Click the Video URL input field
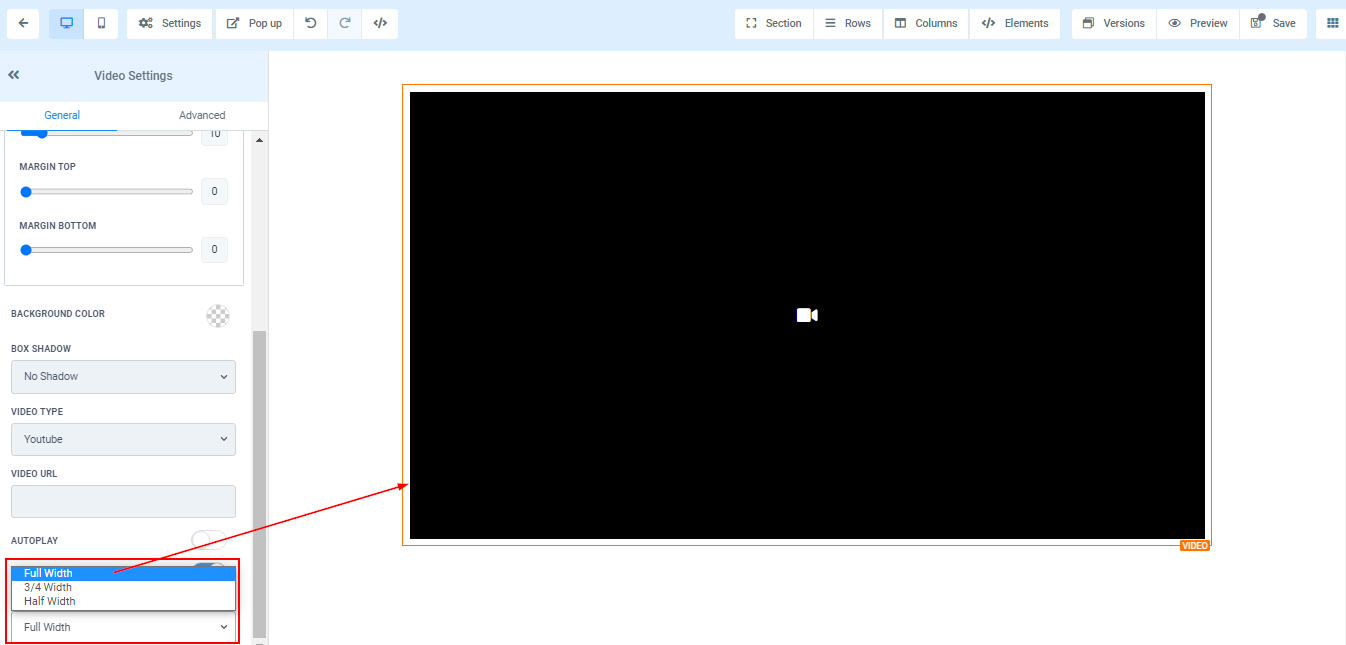Screen dimensions: 1346x645 pos(123,501)
